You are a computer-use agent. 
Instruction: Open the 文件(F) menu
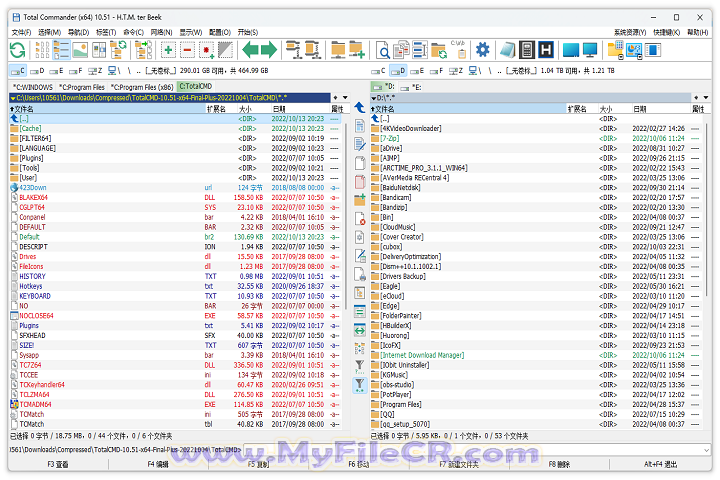click(21, 32)
